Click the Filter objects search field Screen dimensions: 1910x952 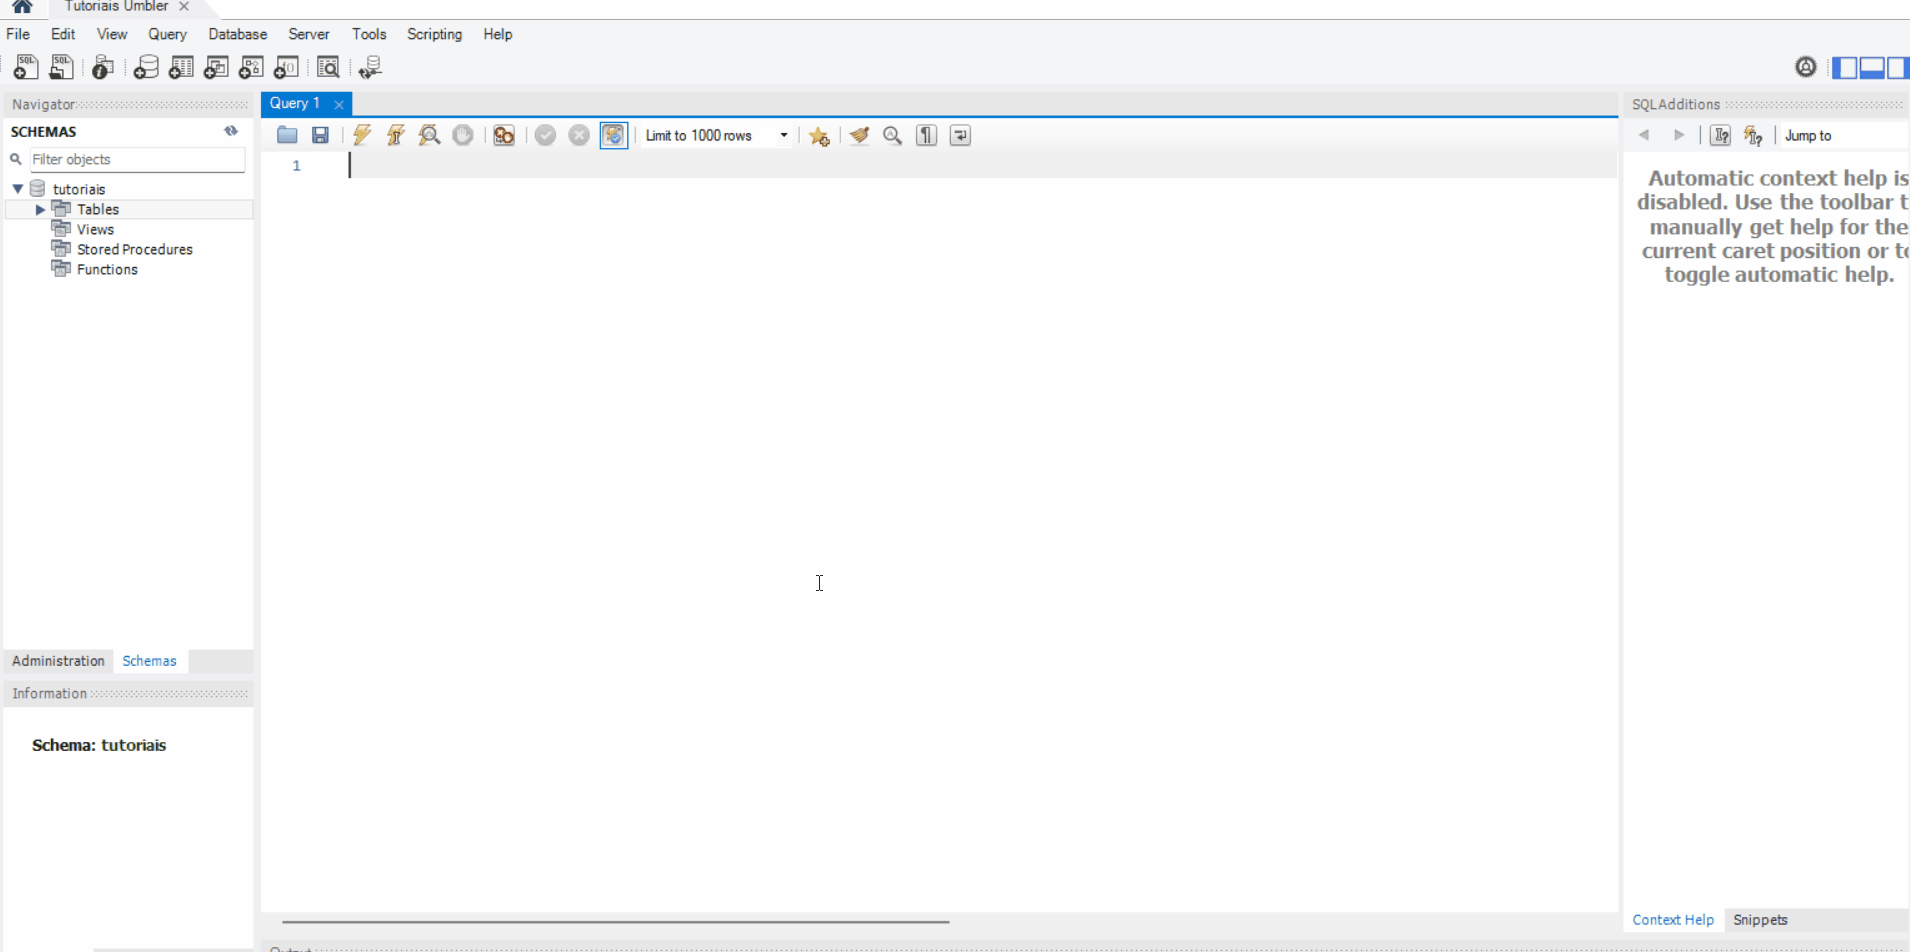pyautogui.click(x=136, y=159)
